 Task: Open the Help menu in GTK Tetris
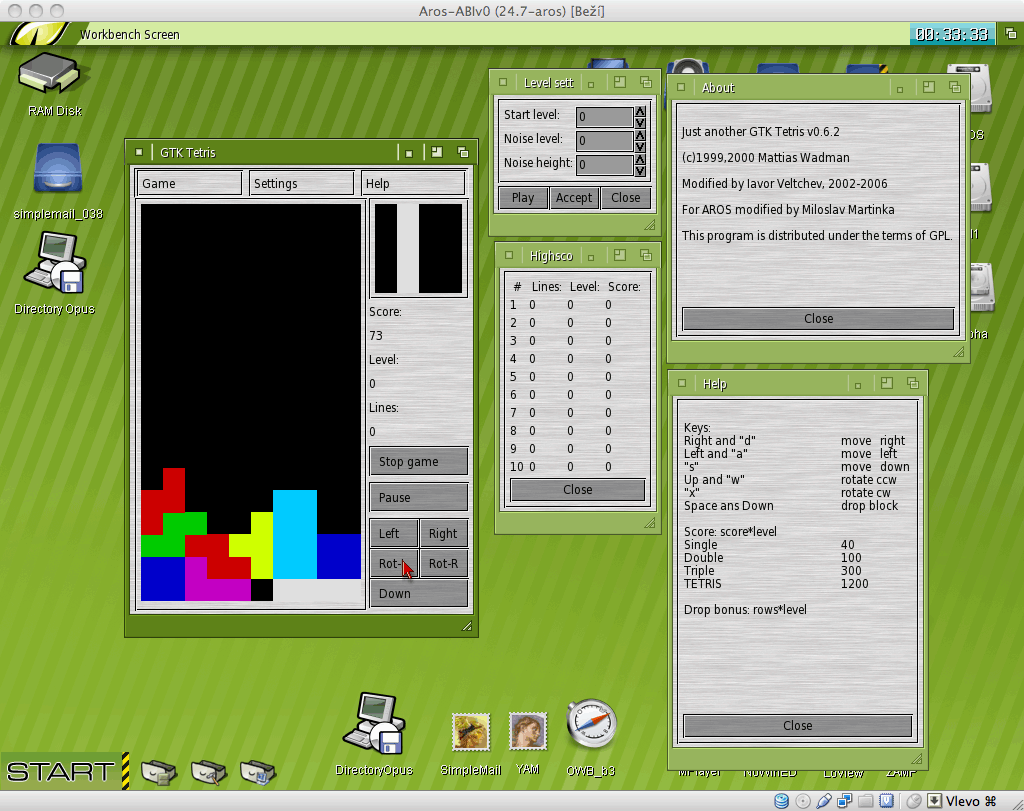tap(413, 183)
